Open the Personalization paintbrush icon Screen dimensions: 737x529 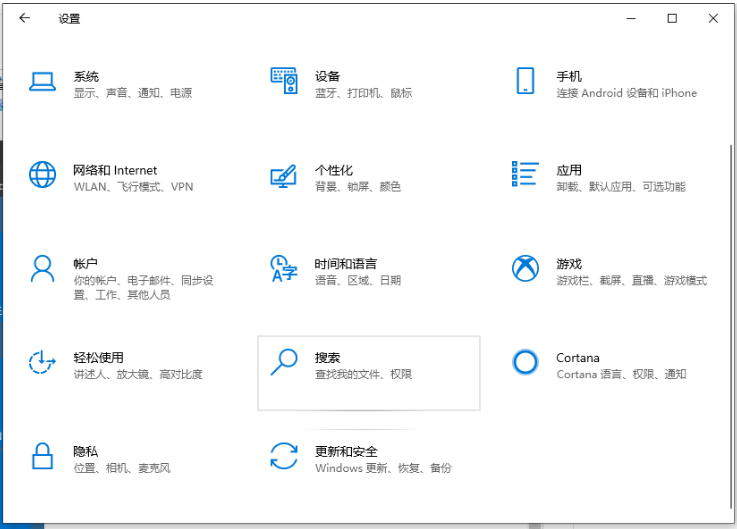284,176
